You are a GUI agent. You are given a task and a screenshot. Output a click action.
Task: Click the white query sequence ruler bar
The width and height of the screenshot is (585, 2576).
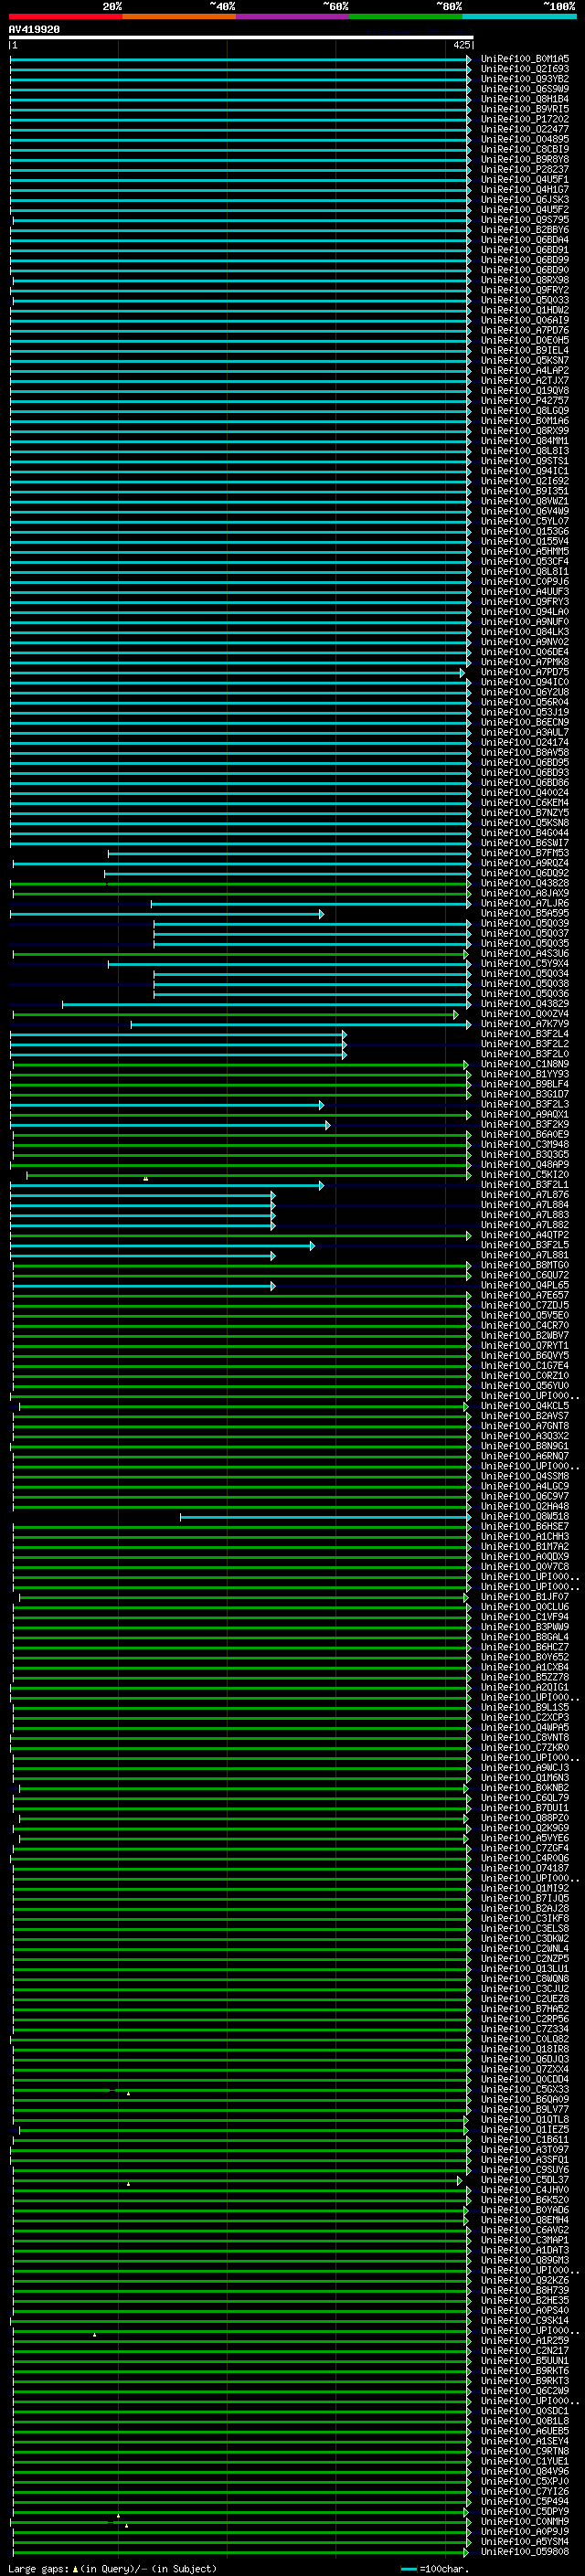tap(241, 37)
